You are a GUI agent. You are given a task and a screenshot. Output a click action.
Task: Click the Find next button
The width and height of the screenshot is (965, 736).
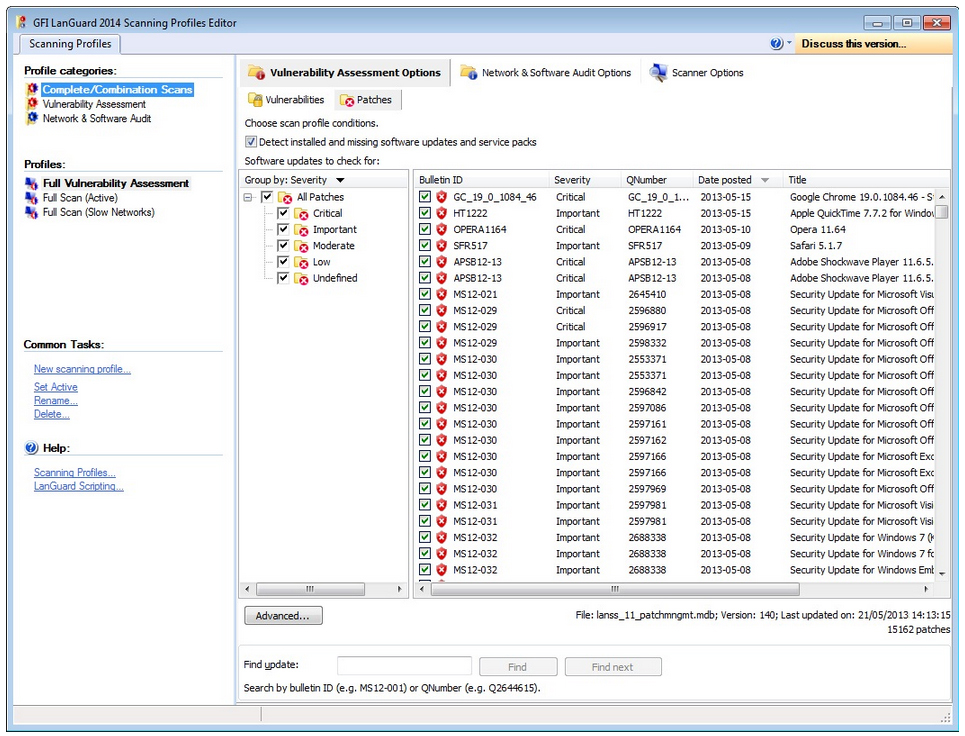pyautogui.click(x=613, y=666)
